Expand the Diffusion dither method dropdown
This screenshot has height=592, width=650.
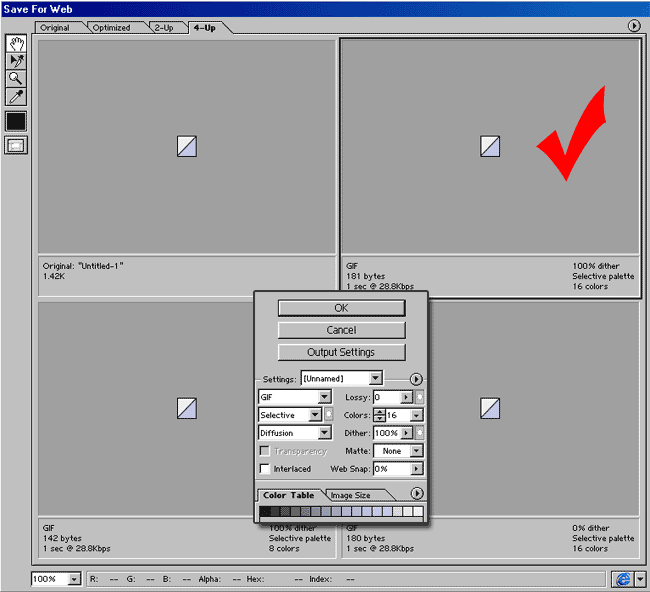[324, 433]
